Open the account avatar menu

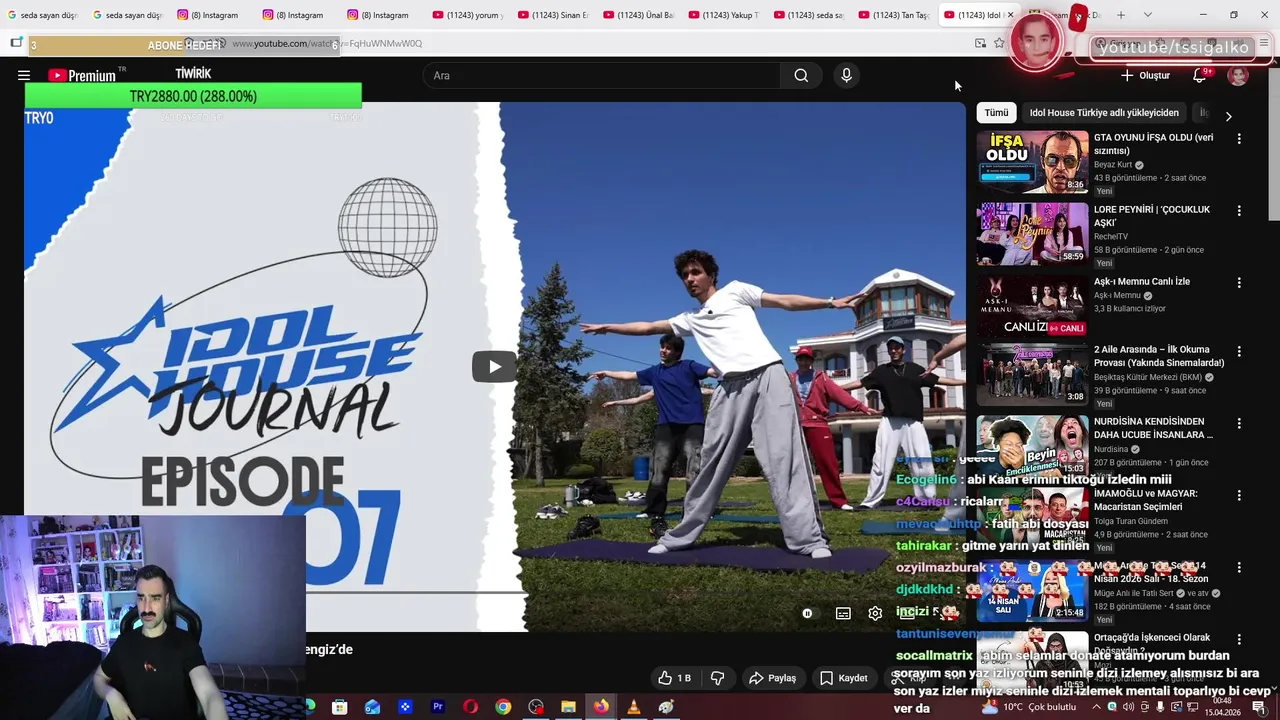point(1238,75)
